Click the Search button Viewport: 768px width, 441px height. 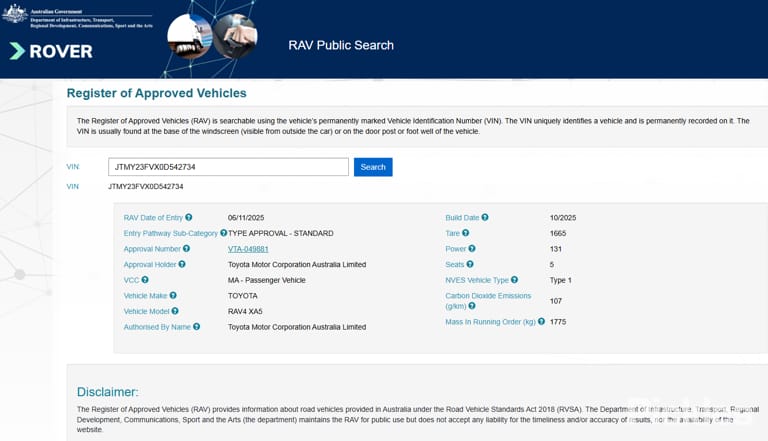(x=373, y=167)
